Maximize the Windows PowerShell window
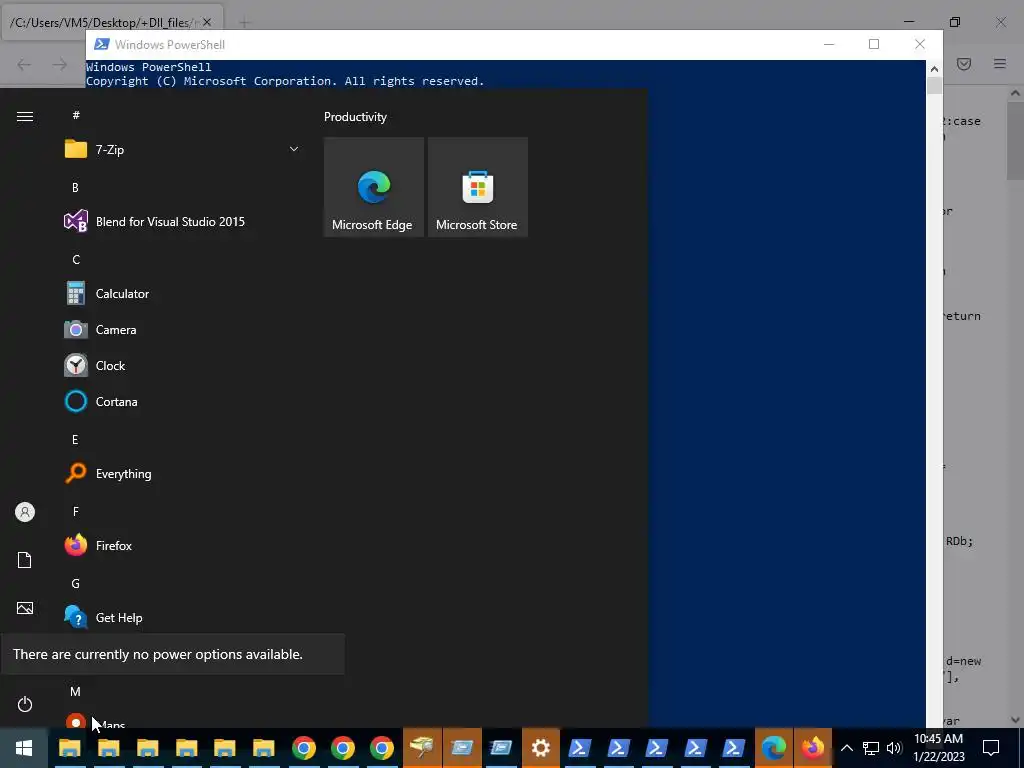Viewport: 1024px width, 768px height. [874, 44]
